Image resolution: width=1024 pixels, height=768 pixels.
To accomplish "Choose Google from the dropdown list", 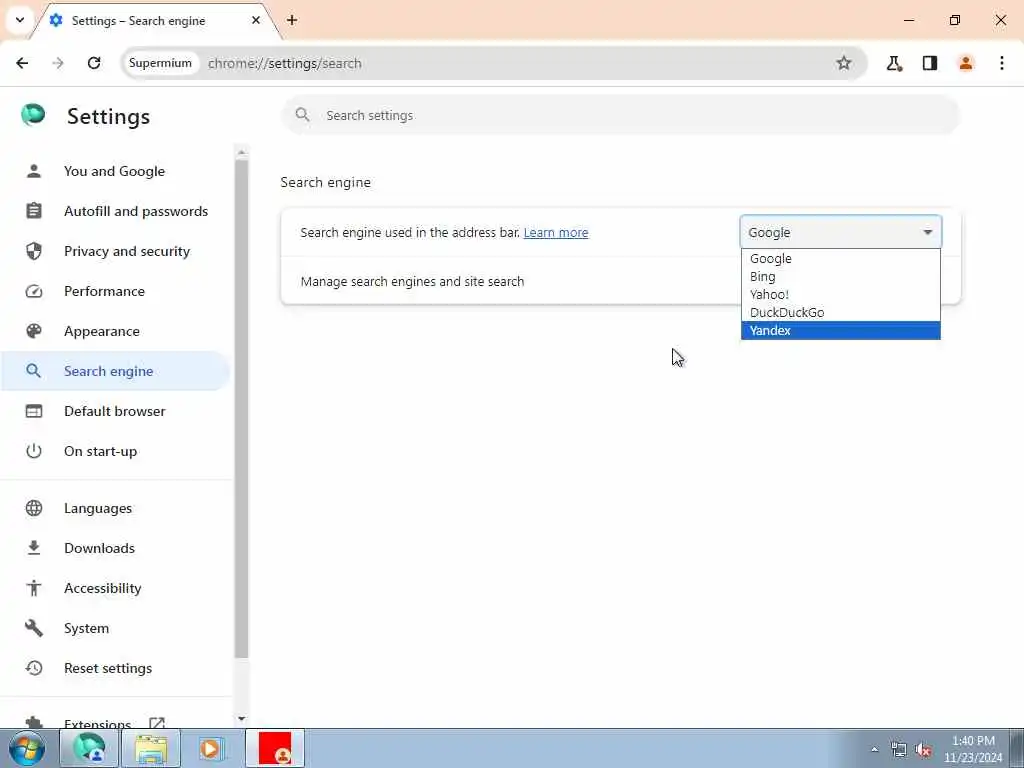I will pyautogui.click(x=840, y=259).
